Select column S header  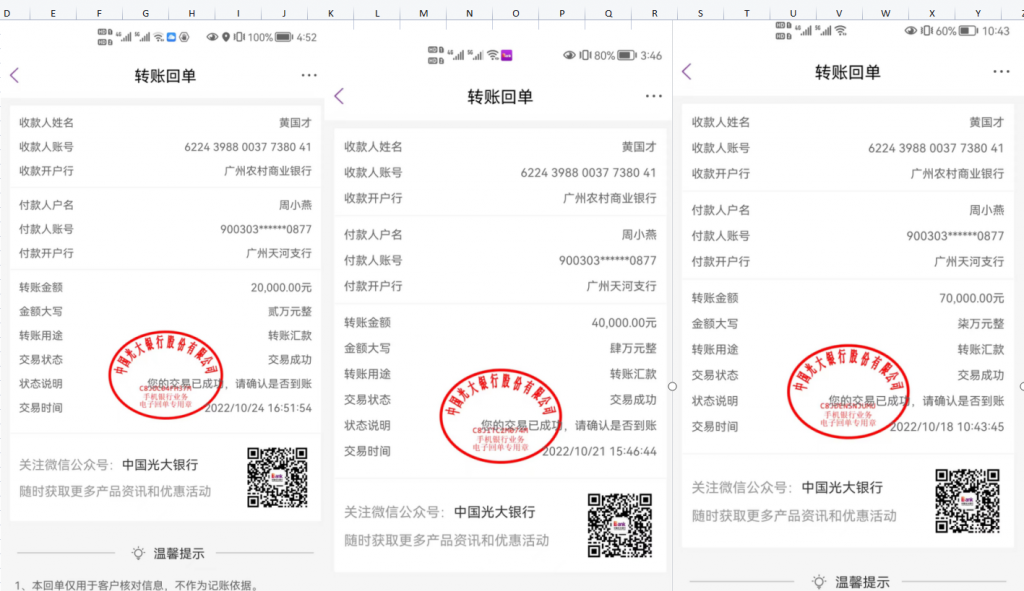[700, 13]
